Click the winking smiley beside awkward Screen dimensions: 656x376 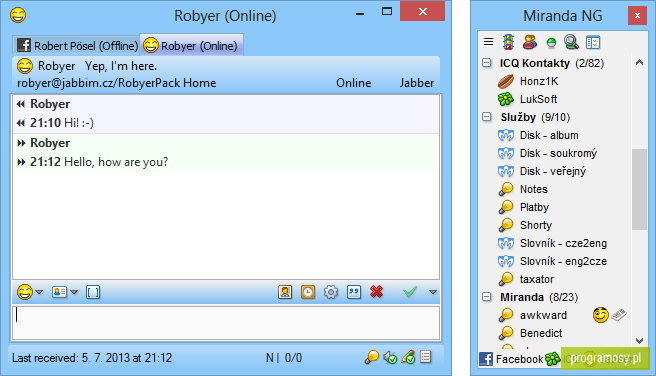[x=600, y=315]
